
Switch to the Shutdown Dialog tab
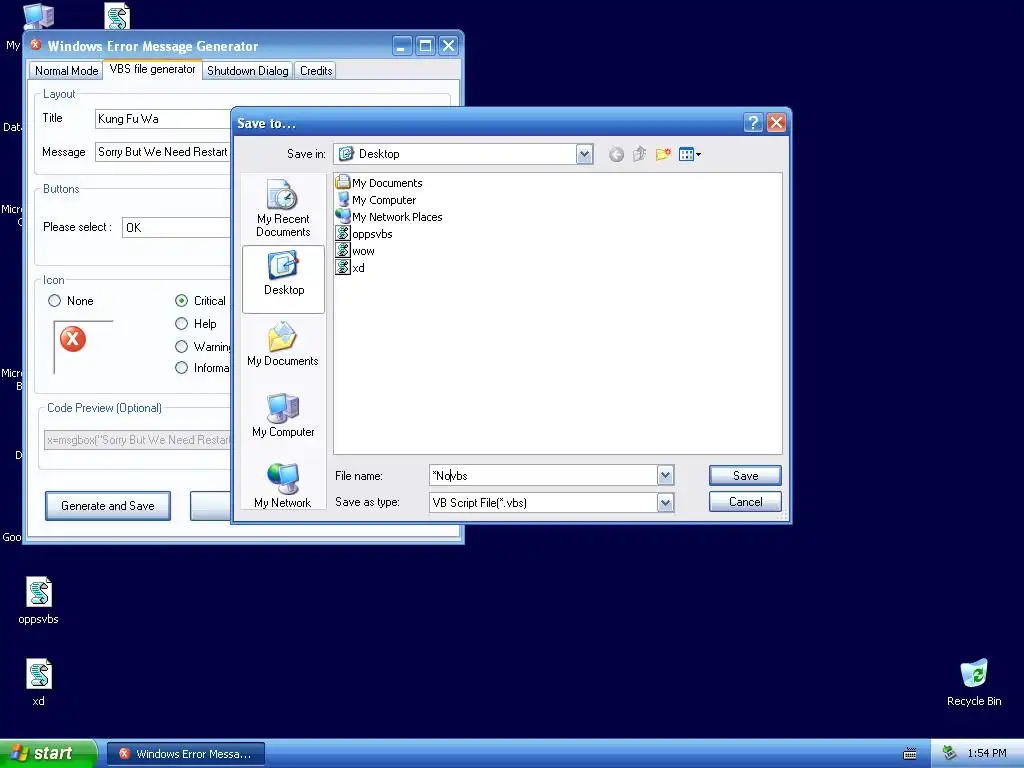[x=248, y=71]
